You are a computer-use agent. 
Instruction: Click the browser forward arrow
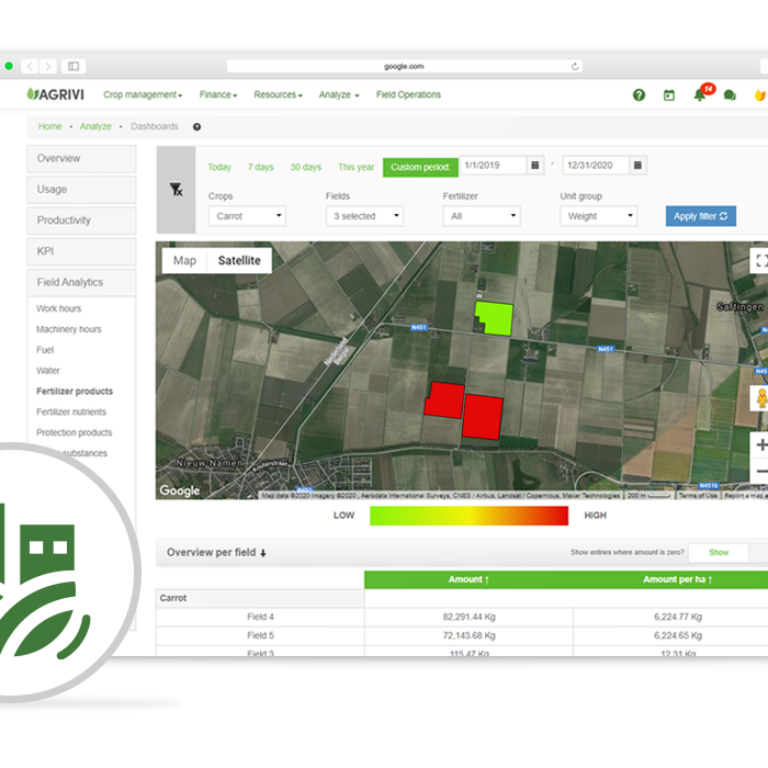tap(48, 66)
